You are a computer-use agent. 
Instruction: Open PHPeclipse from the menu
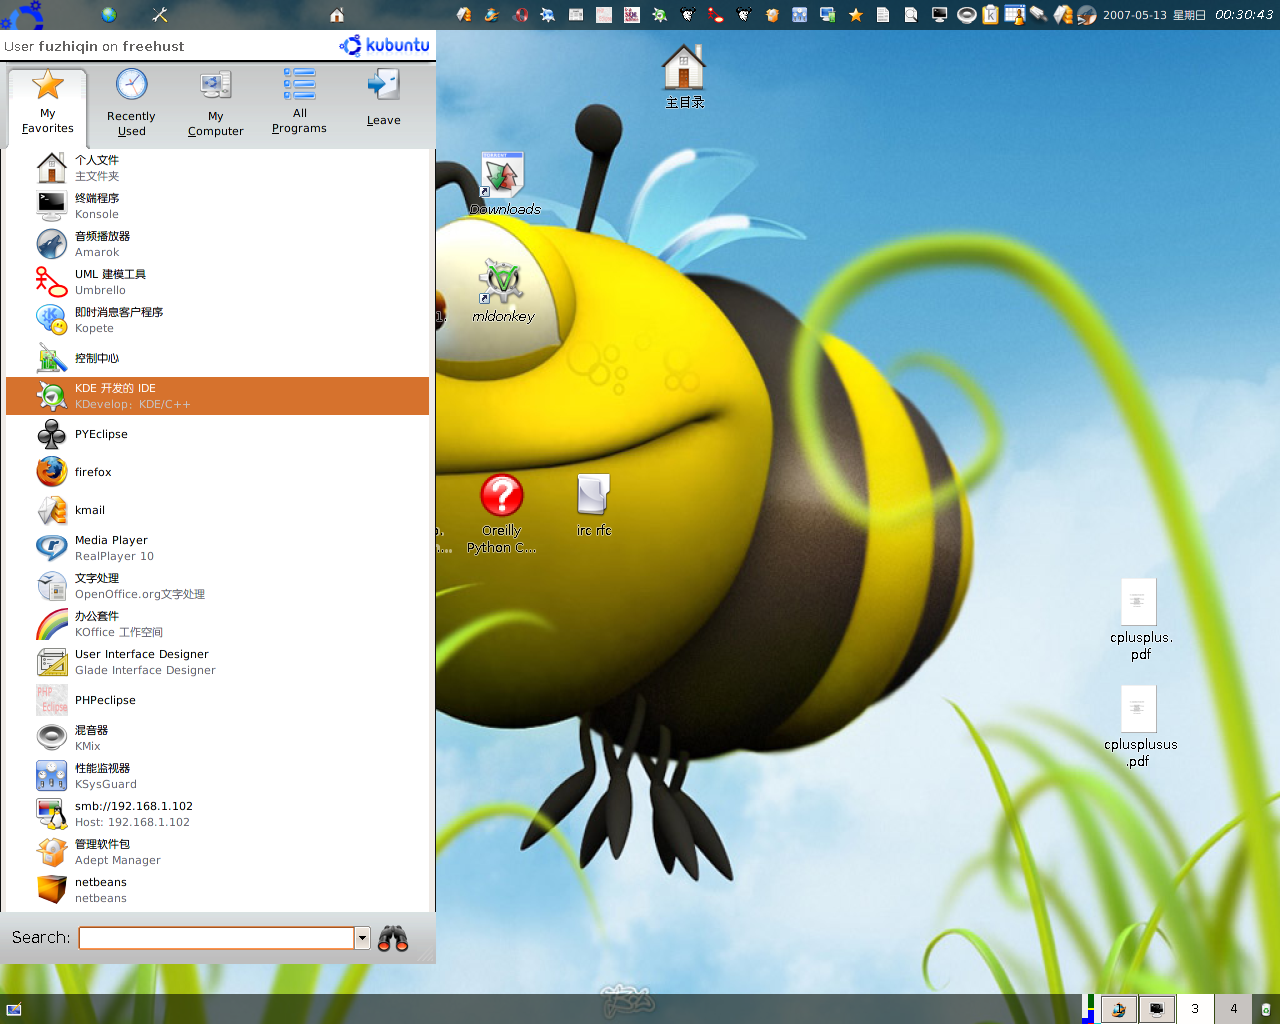218,700
